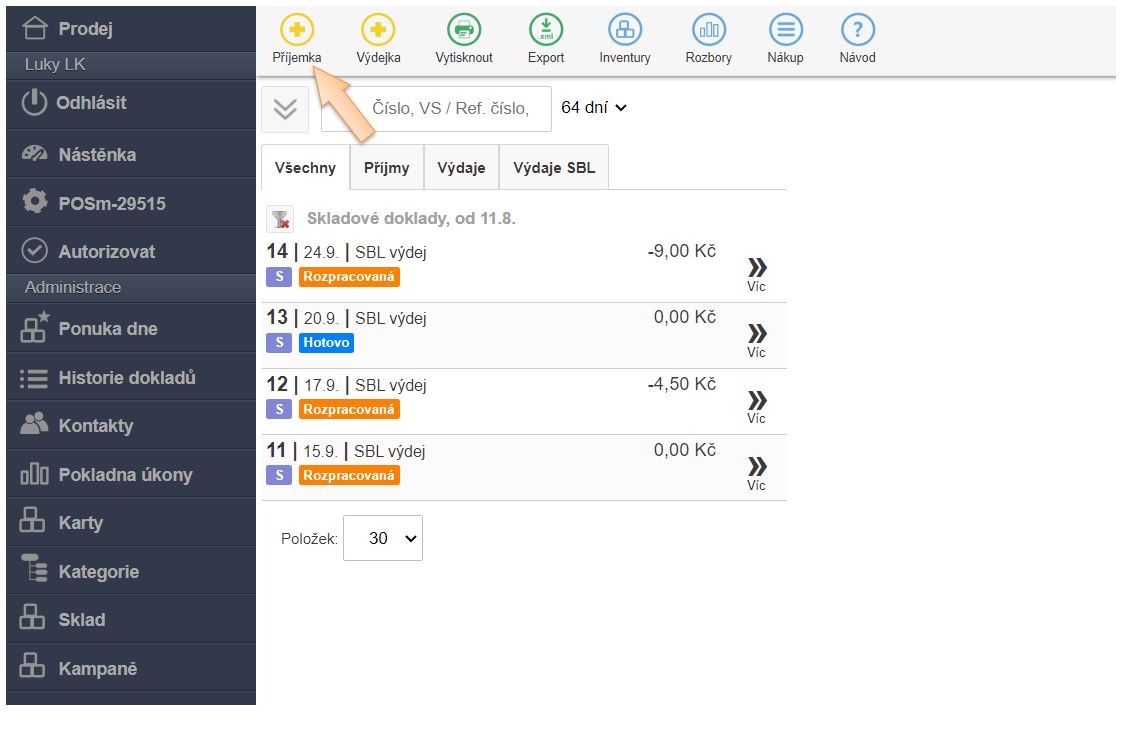The width and height of the screenshot is (1124, 730).
Task: Expand the double-chevron filter panel
Action: [x=285, y=109]
